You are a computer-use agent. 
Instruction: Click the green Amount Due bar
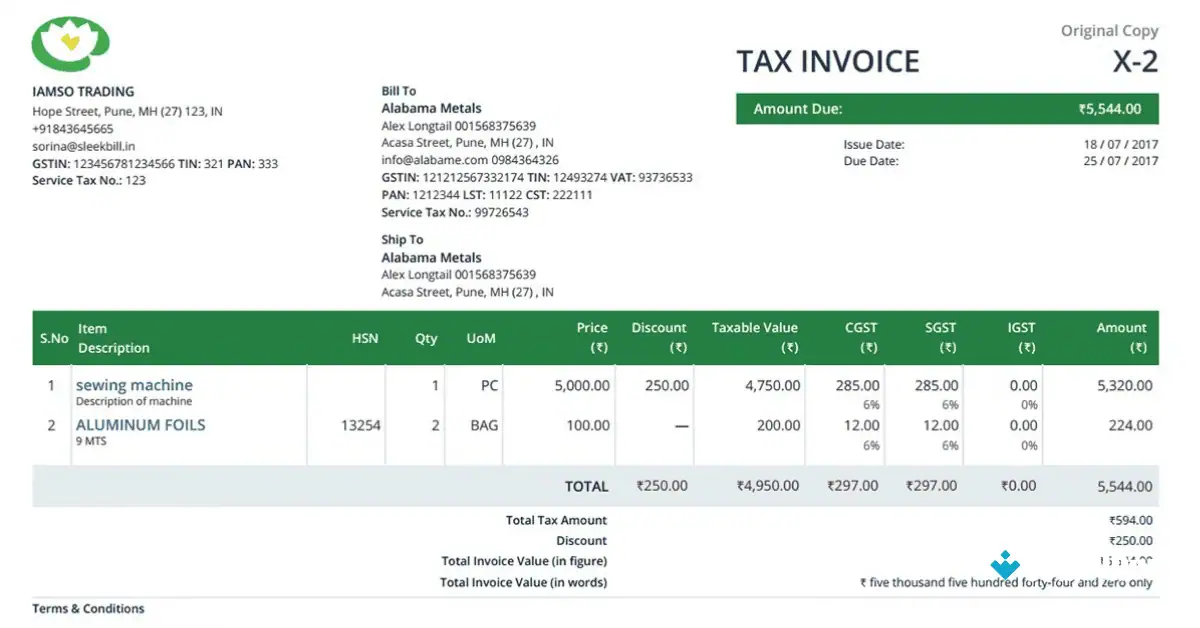pos(947,108)
